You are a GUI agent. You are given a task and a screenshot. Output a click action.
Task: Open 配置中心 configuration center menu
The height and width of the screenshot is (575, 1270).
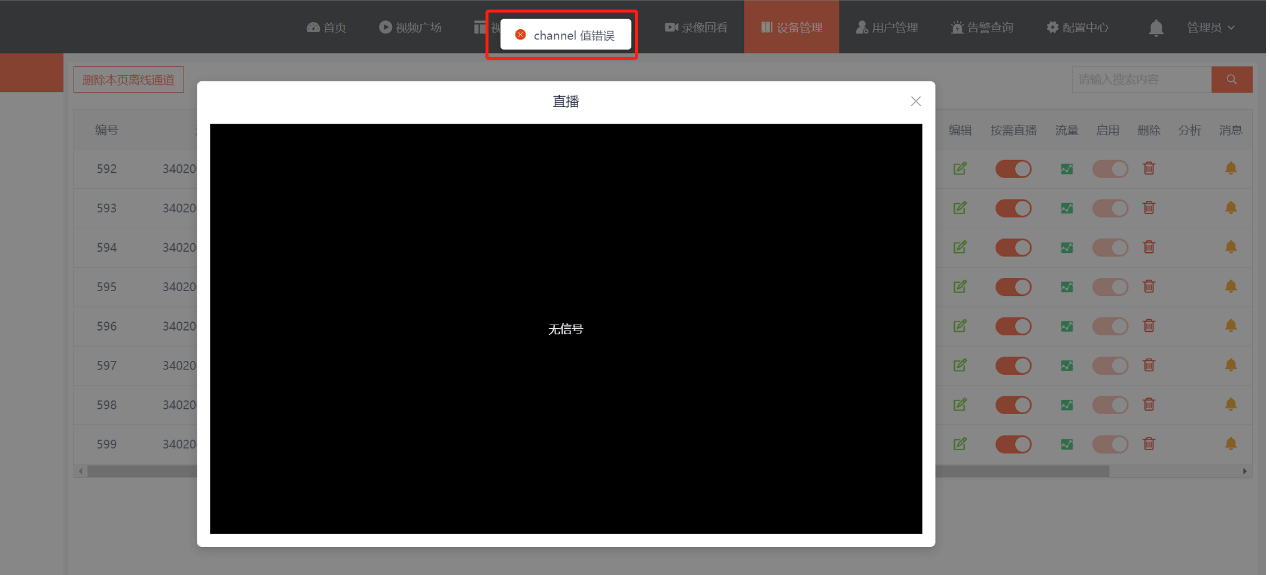[x=1077, y=28]
